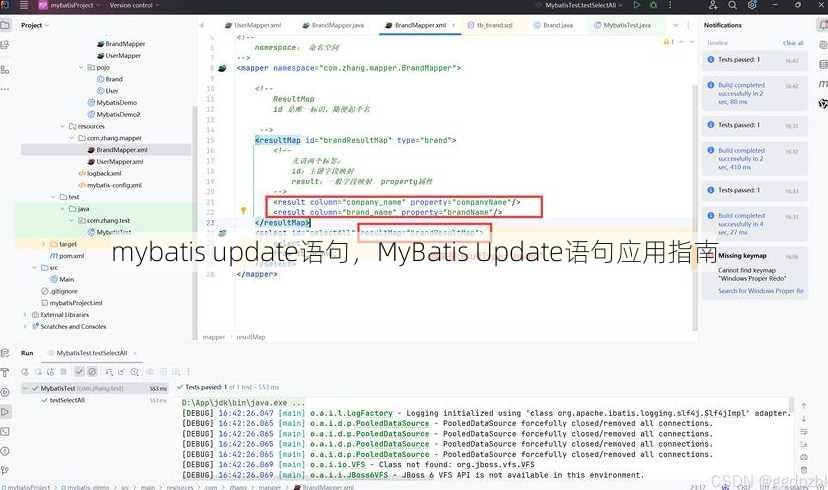Open the Maven tool window icon

click(x=823, y=84)
